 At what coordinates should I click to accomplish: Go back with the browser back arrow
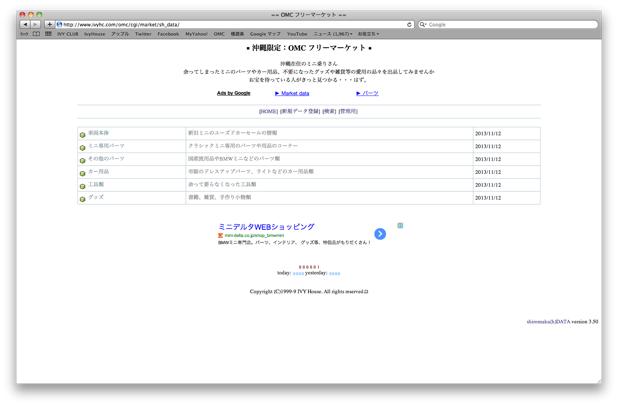(25, 24)
